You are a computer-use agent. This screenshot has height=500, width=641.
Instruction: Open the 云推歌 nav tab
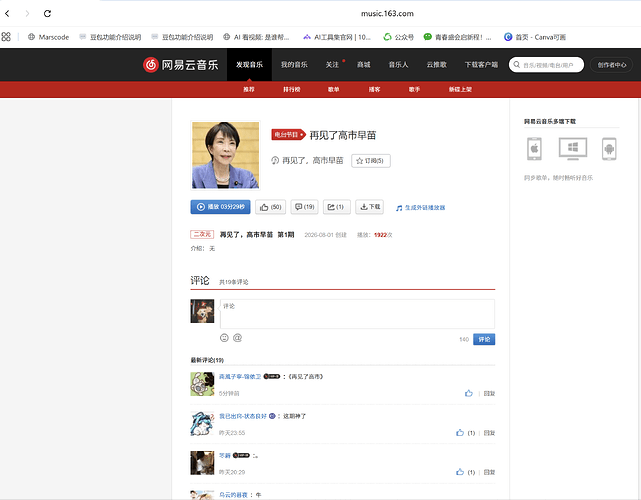click(437, 65)
